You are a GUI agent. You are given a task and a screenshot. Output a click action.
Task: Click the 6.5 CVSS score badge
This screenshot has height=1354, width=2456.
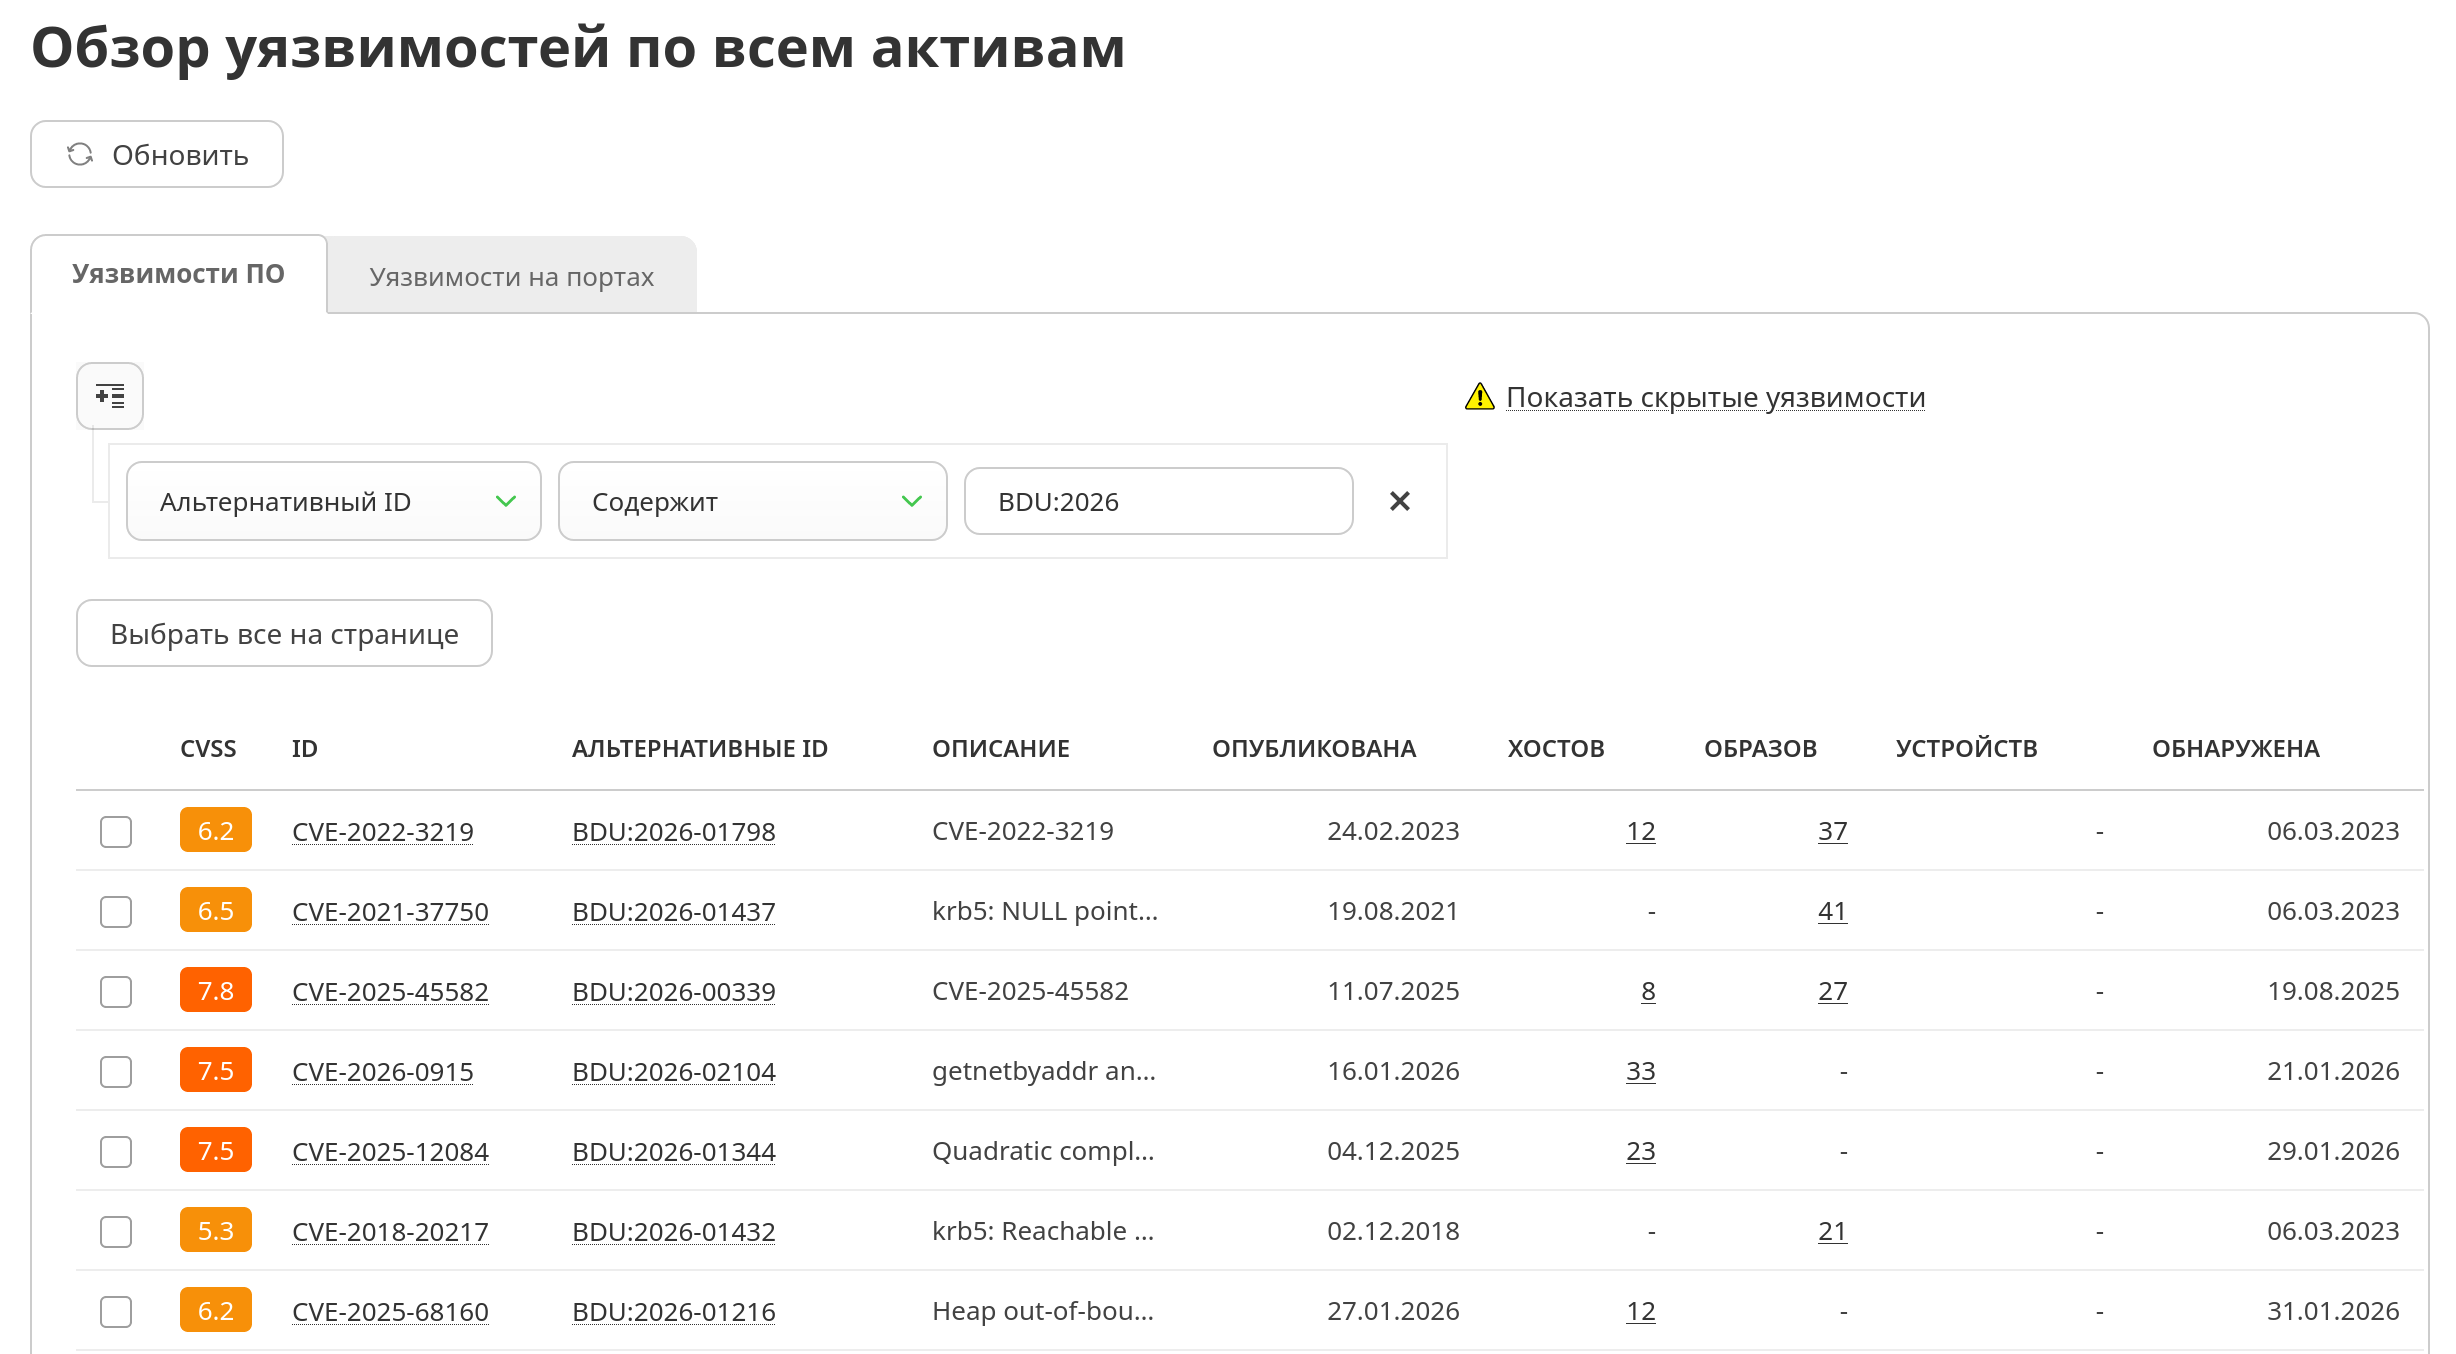(x=215, y=911)
